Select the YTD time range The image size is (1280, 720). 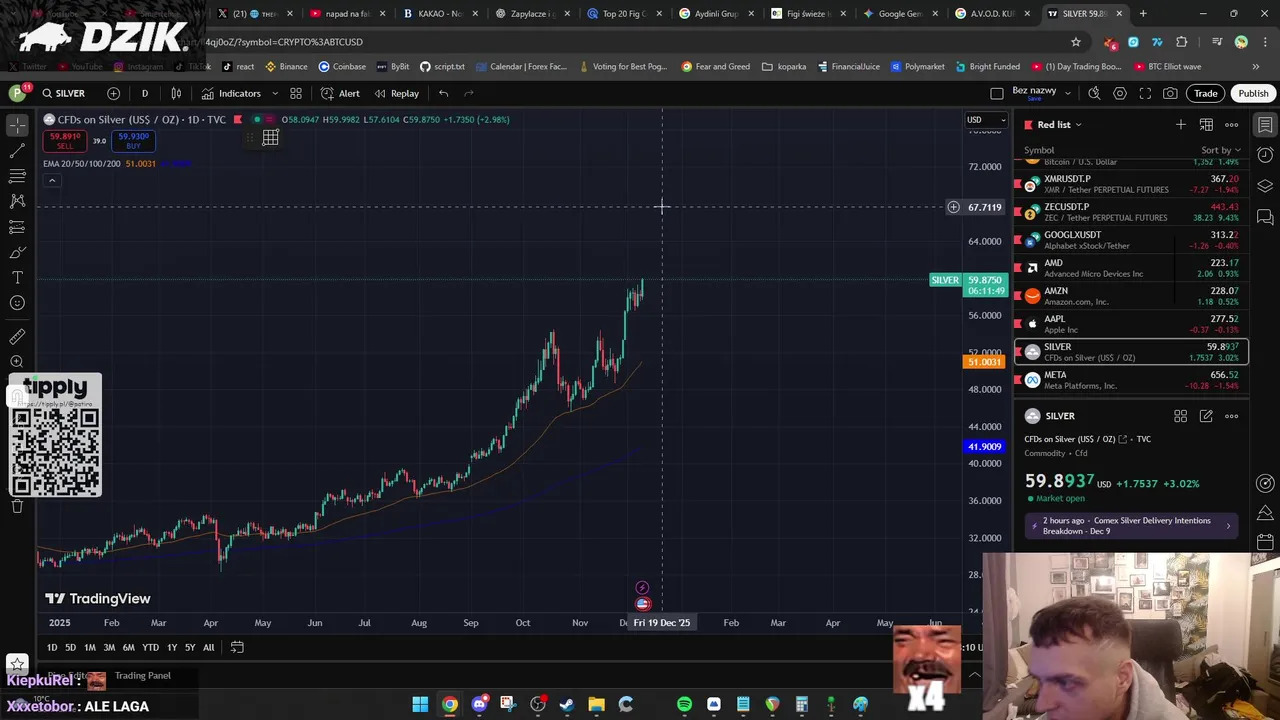150,647
